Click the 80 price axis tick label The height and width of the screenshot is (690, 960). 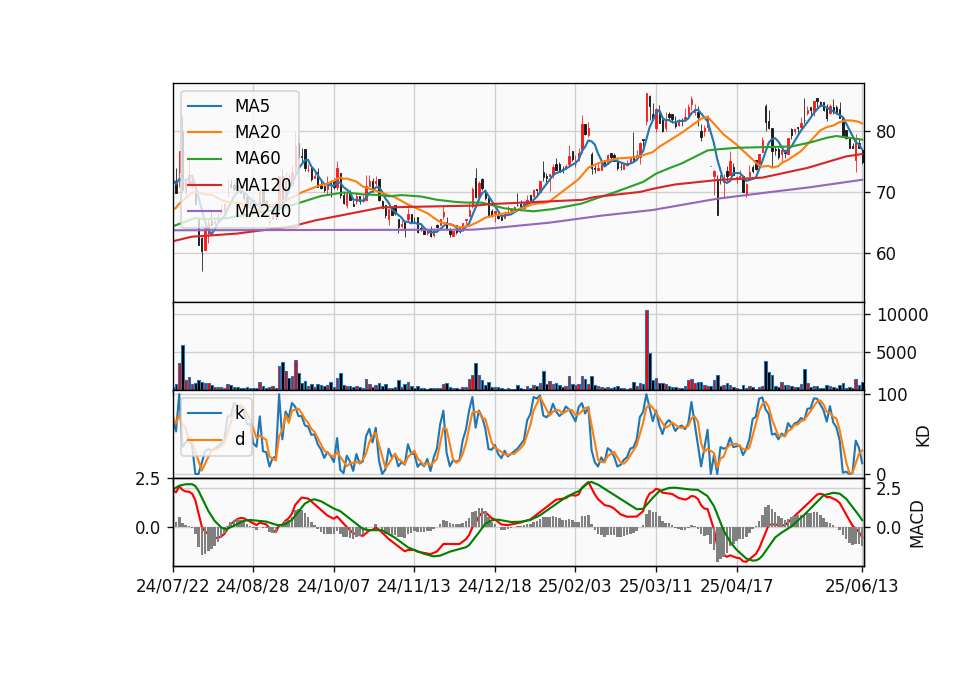pos(885,132)
